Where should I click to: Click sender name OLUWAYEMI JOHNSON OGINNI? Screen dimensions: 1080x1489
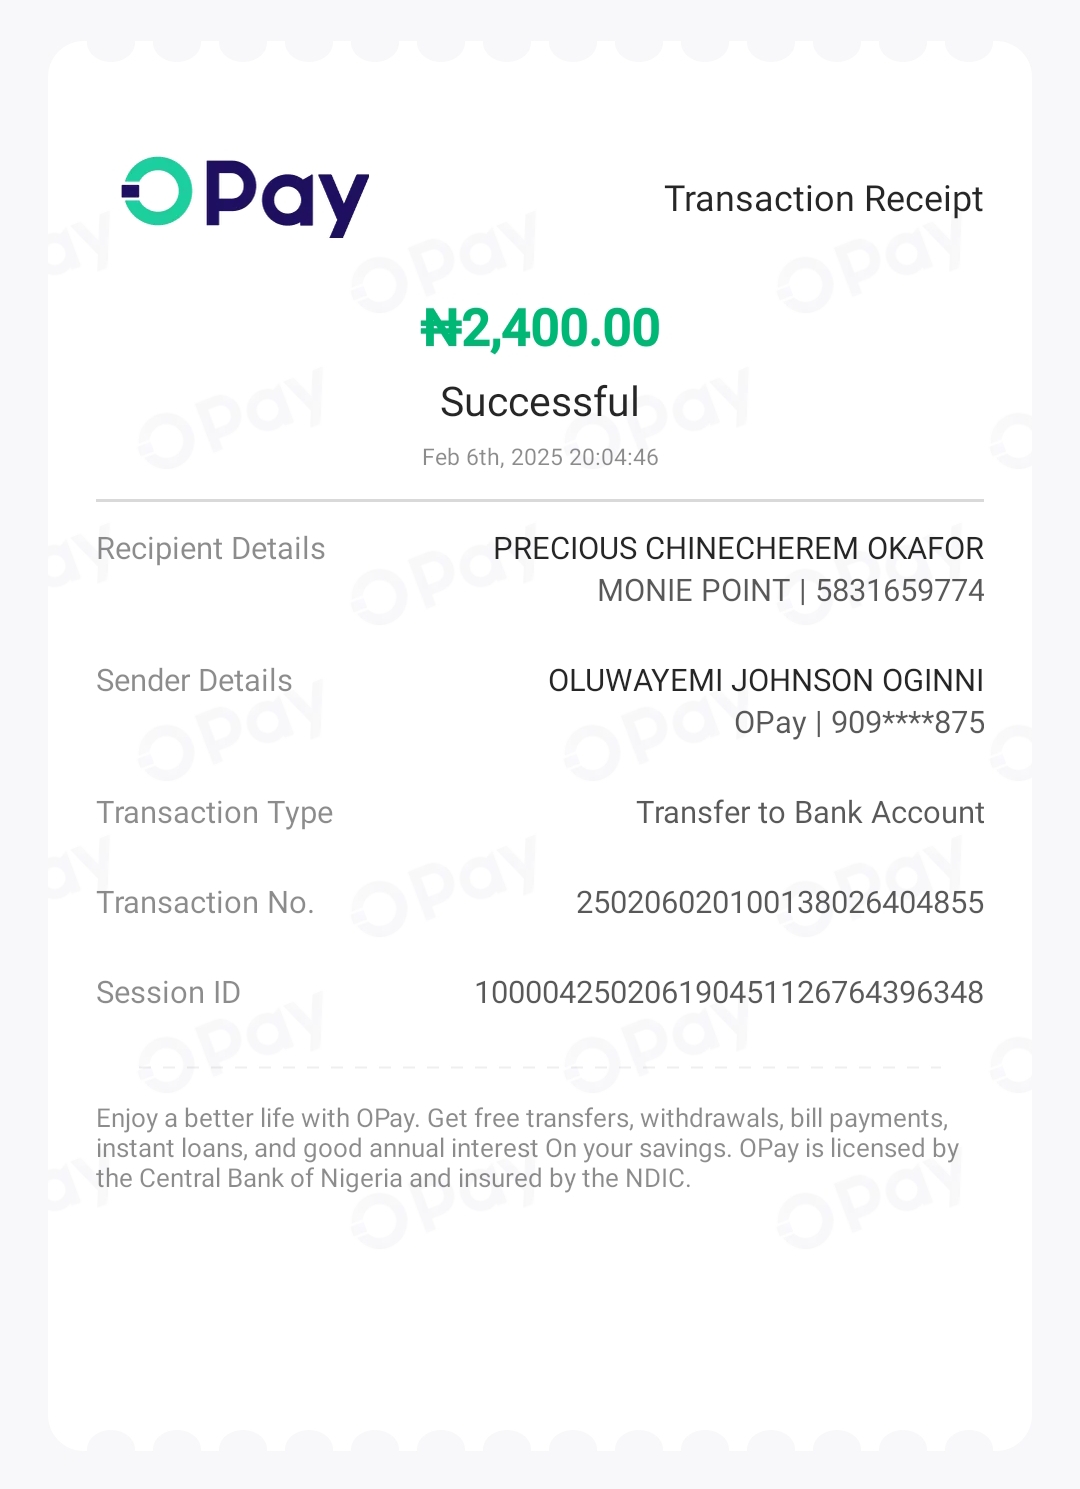pyautogui.click(x=765, y=680)
